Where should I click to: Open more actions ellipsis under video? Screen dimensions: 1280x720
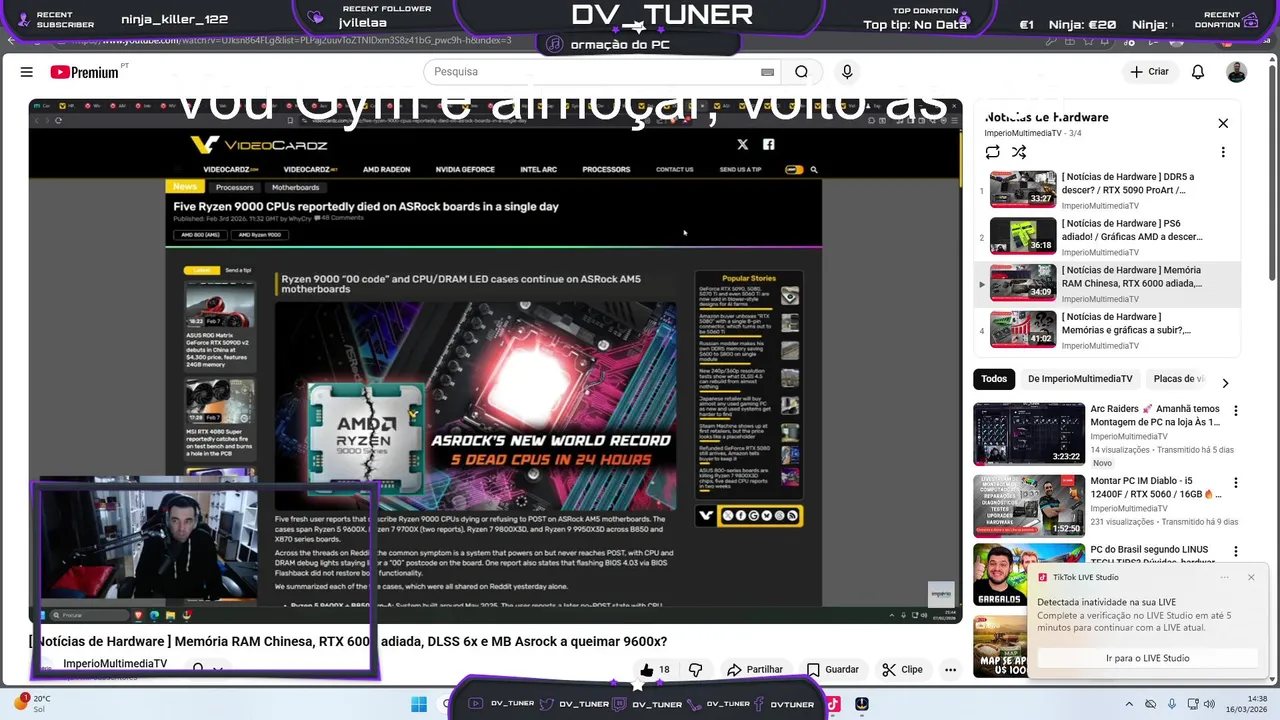950,669
